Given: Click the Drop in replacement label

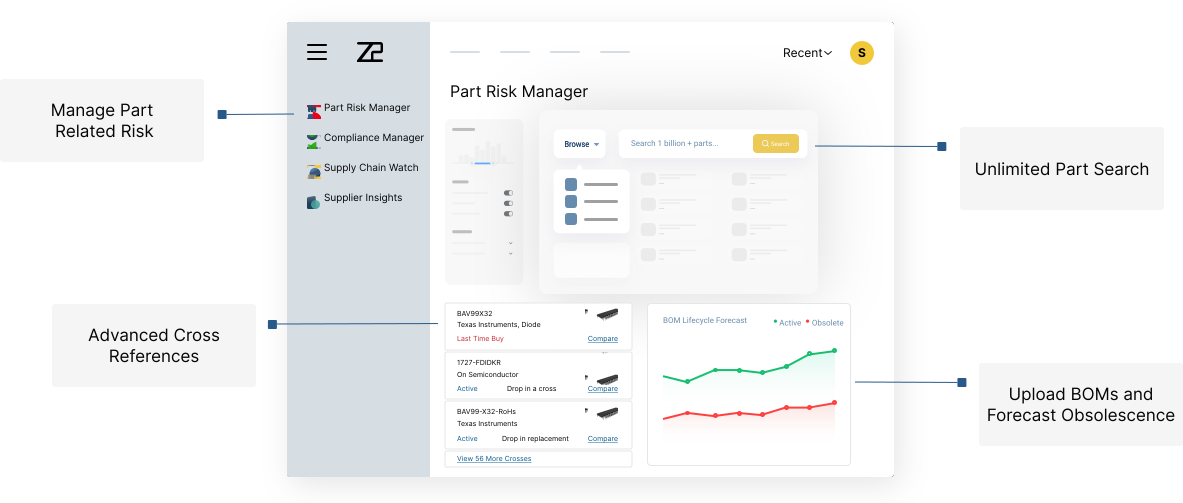Looking at the screenshot, I should 535,438.
